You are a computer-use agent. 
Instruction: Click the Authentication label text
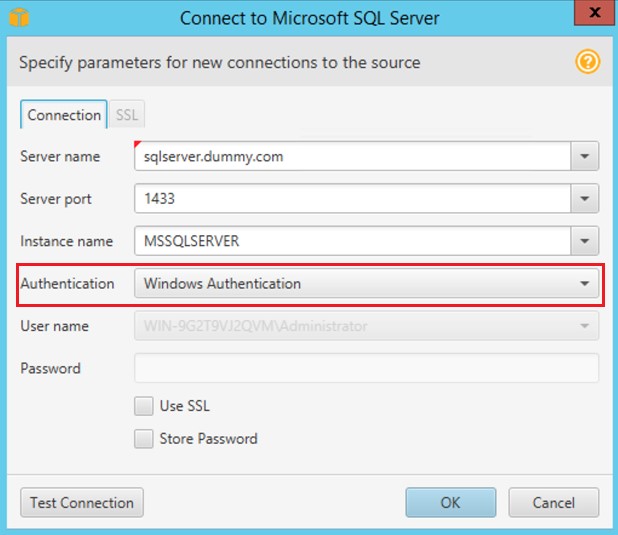point(67,283)
